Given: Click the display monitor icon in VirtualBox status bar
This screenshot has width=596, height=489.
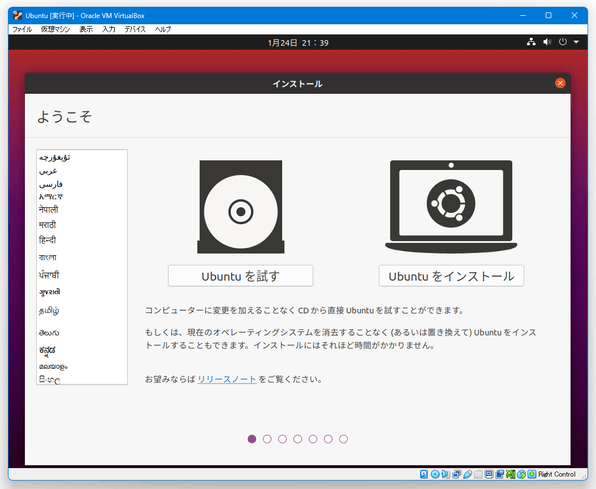Looking at the screenshot, I should (489, 474).
